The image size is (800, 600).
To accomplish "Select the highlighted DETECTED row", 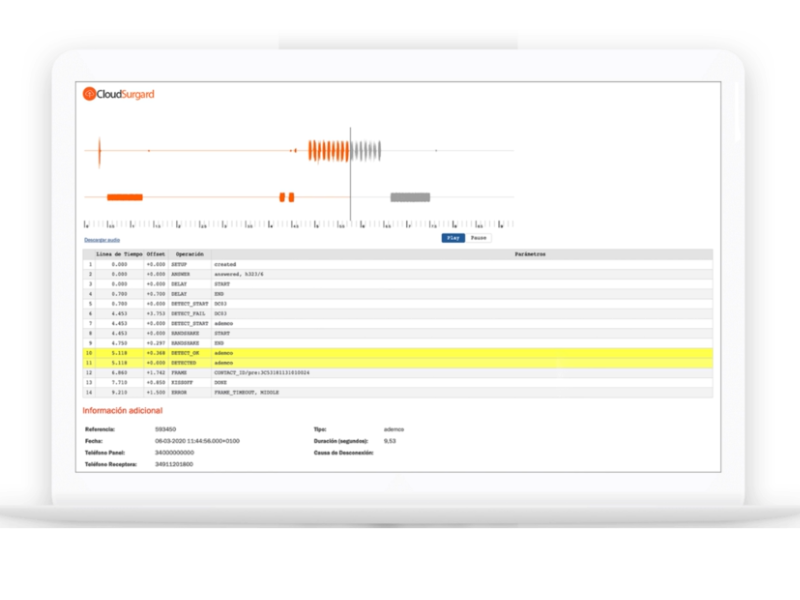I will click(x=398, y=363).
